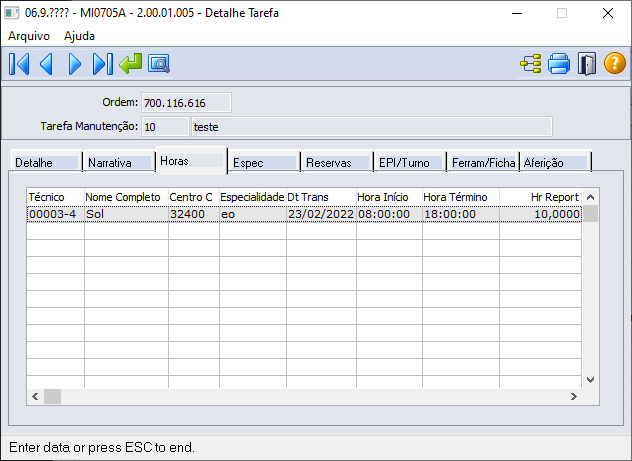Image resolution: width=632 pixels, height=461 pixels.
Task: Open the orange help question icon
Action: click(x=615, y=64)
